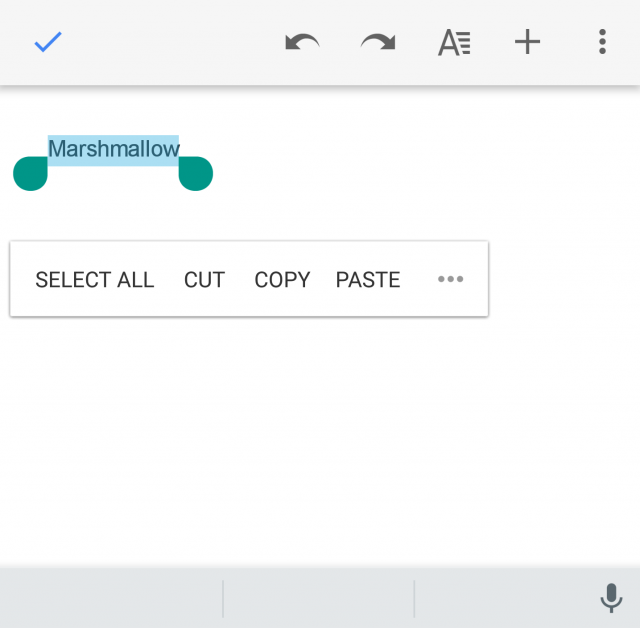Redo the previously undone action

[377, 42]
